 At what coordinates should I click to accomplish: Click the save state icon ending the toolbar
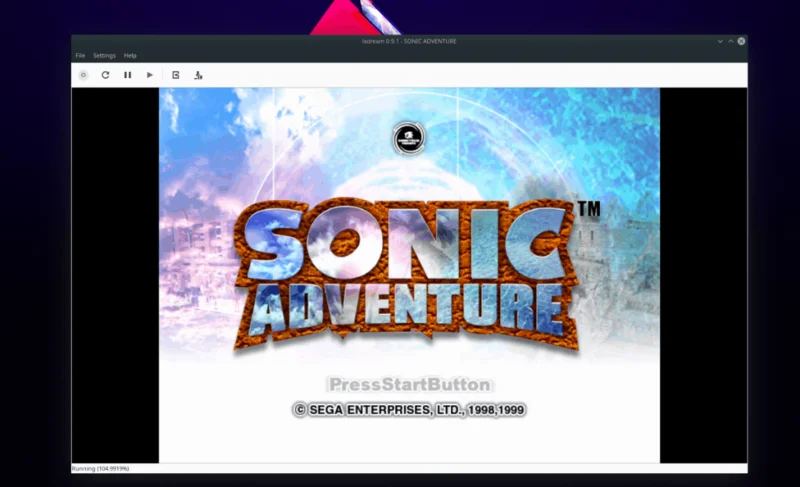198,75
